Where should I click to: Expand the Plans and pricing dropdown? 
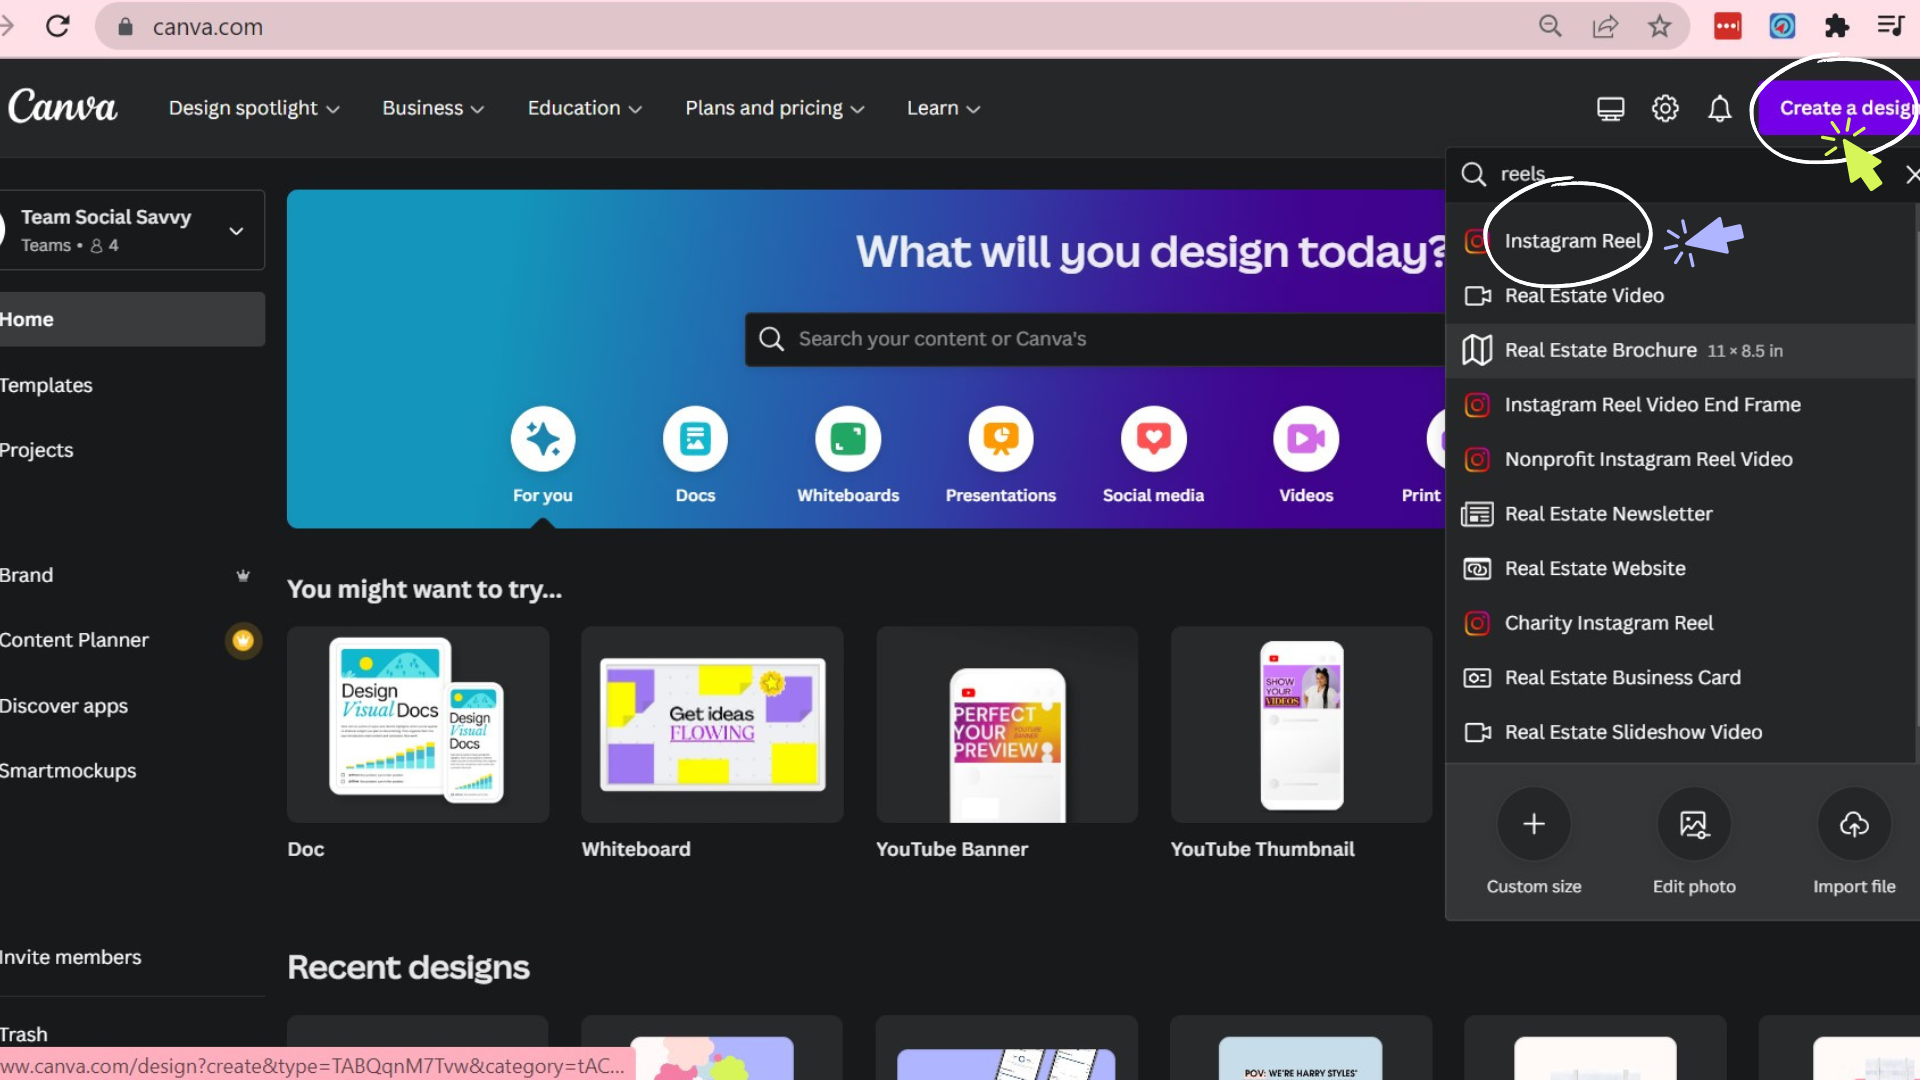pyautogui.click(x=774, y=108)
